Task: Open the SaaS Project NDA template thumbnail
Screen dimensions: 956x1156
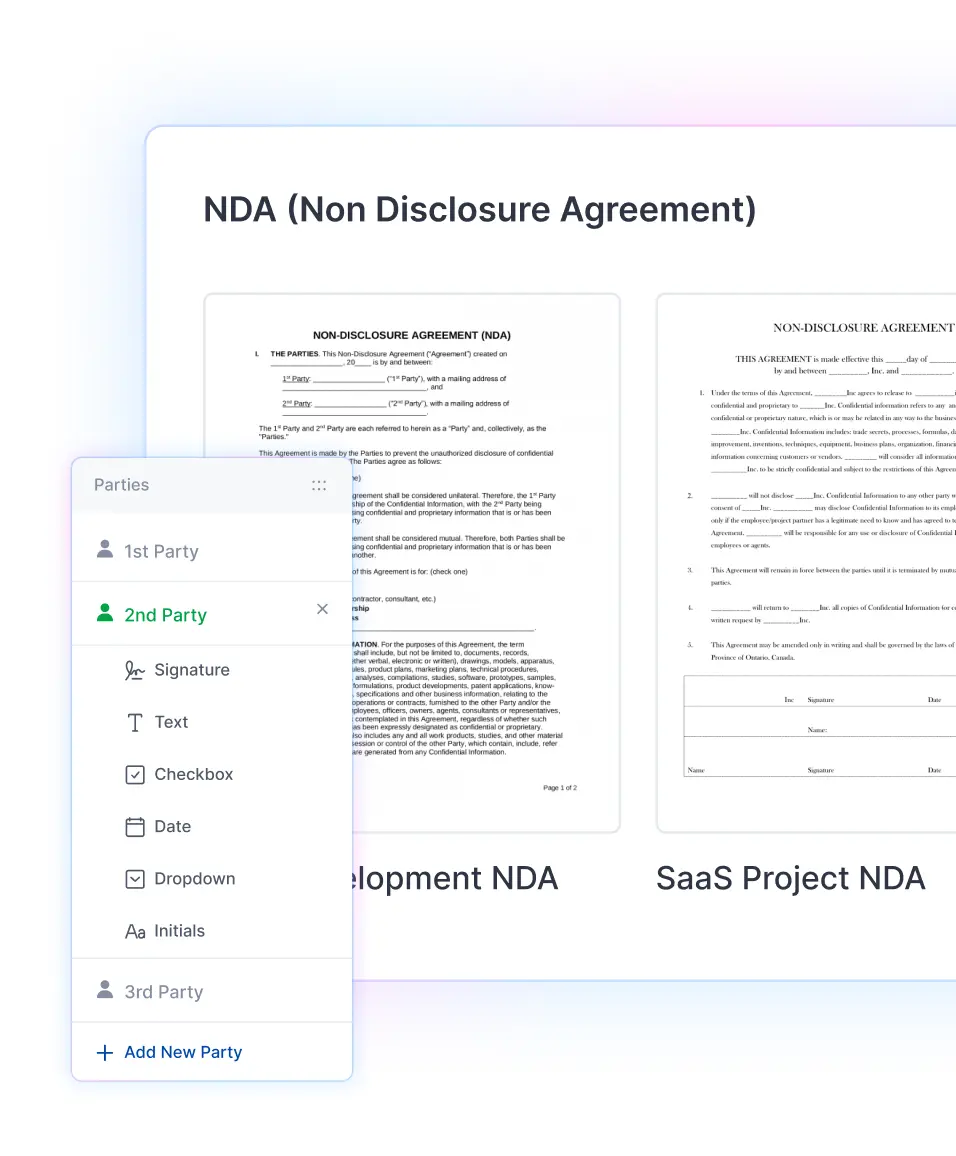Action: pyautogui.click(x=806, y=563)
